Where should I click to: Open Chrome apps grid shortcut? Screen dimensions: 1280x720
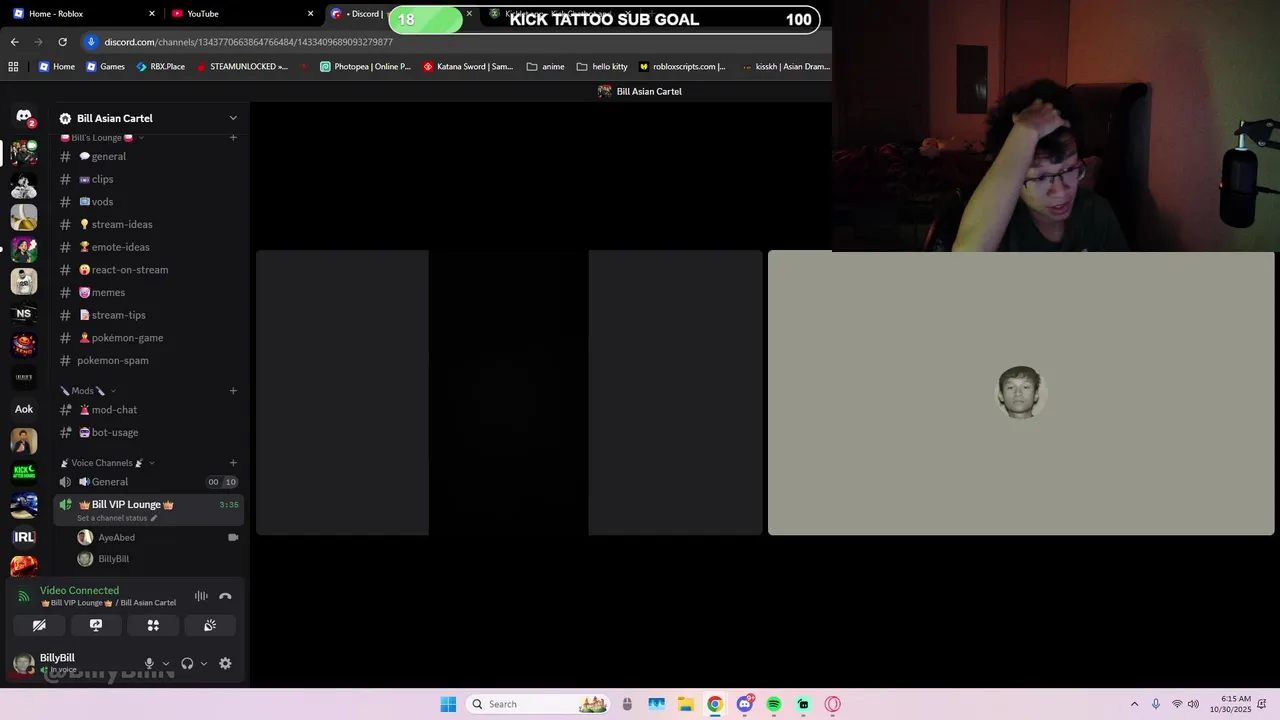click(13, 67)
